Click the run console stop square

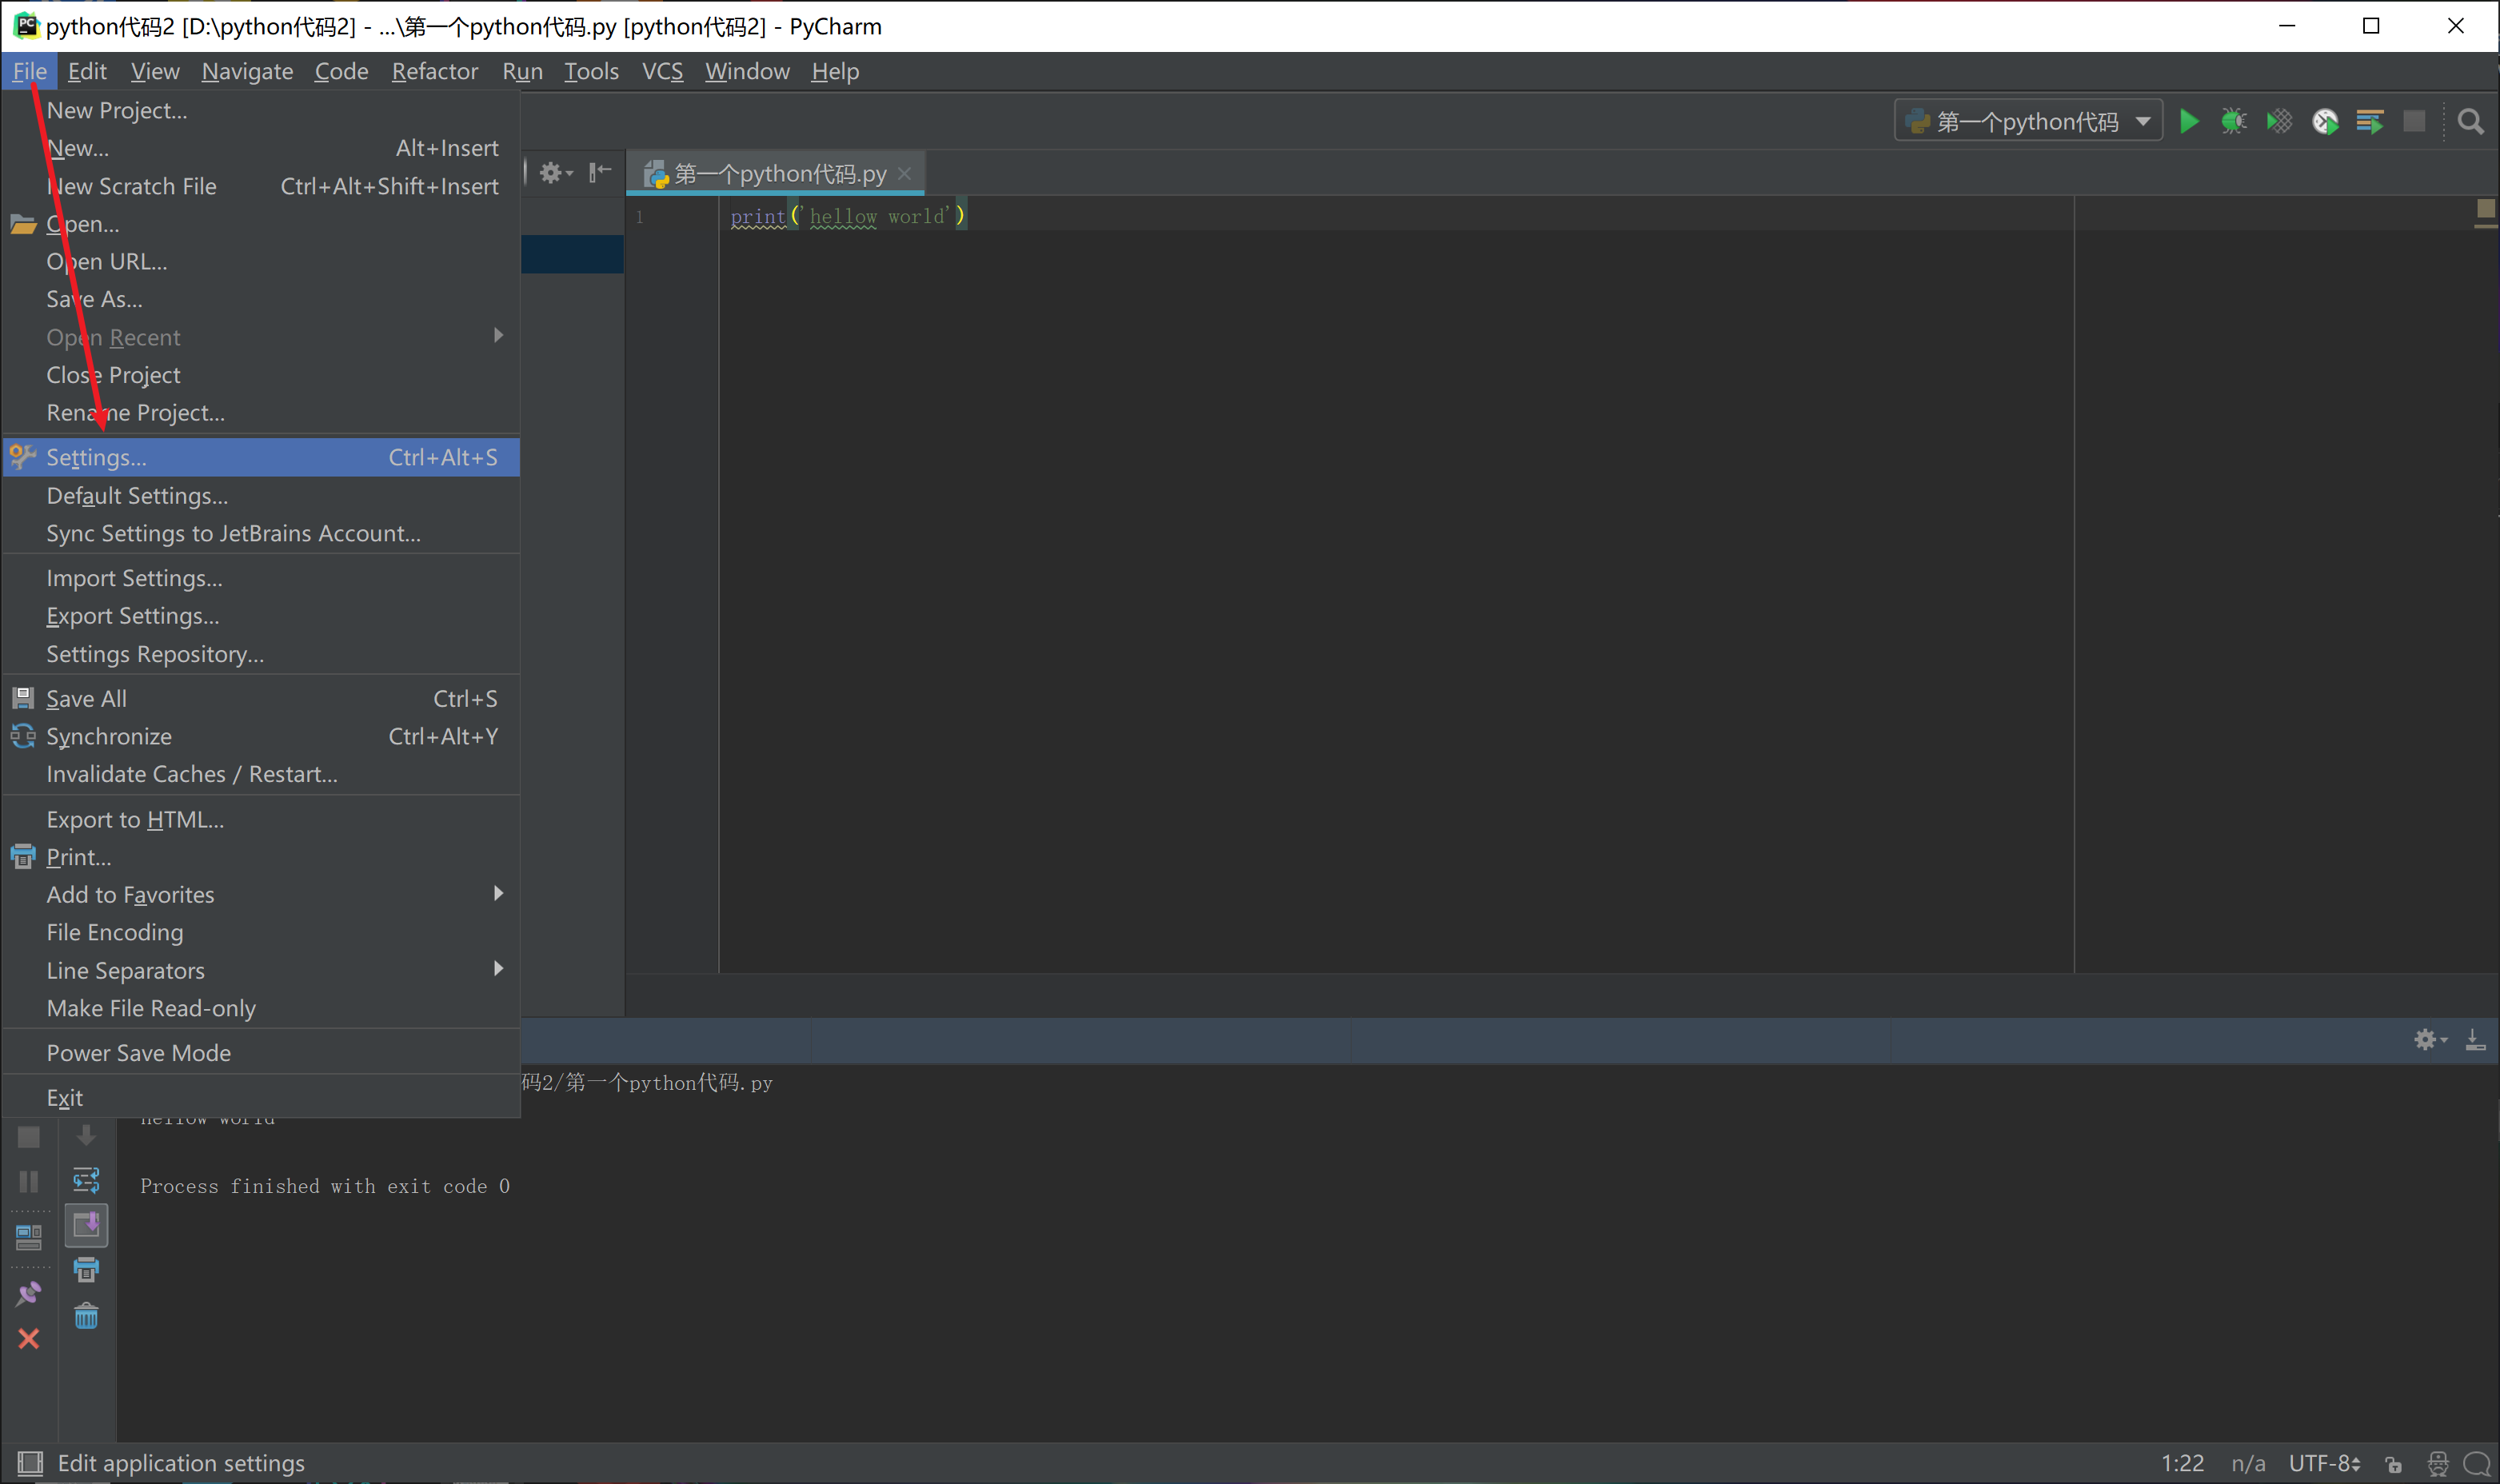pyautogui.click(x=29, y=1137)
